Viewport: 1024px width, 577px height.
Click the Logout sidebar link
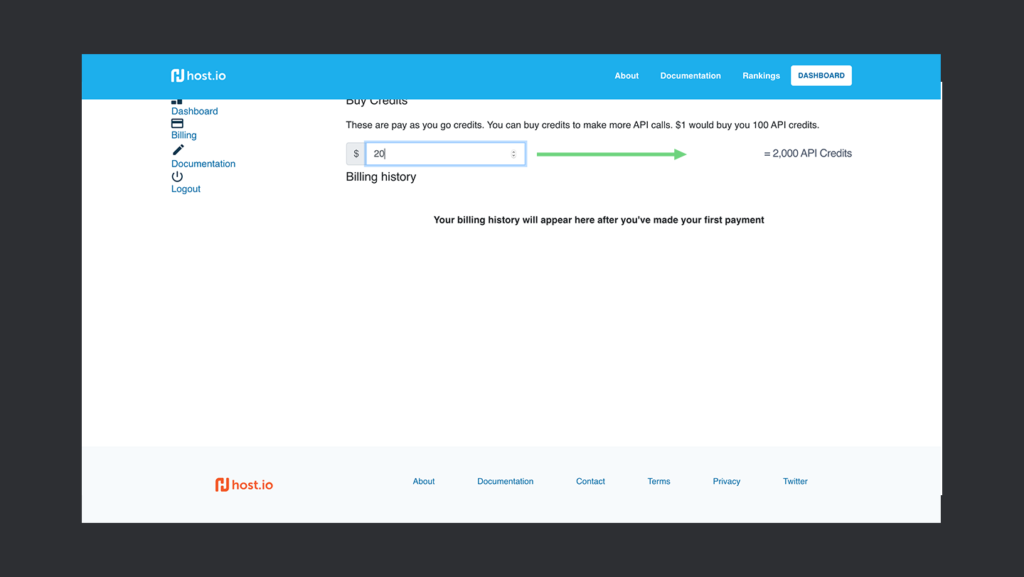186,189
